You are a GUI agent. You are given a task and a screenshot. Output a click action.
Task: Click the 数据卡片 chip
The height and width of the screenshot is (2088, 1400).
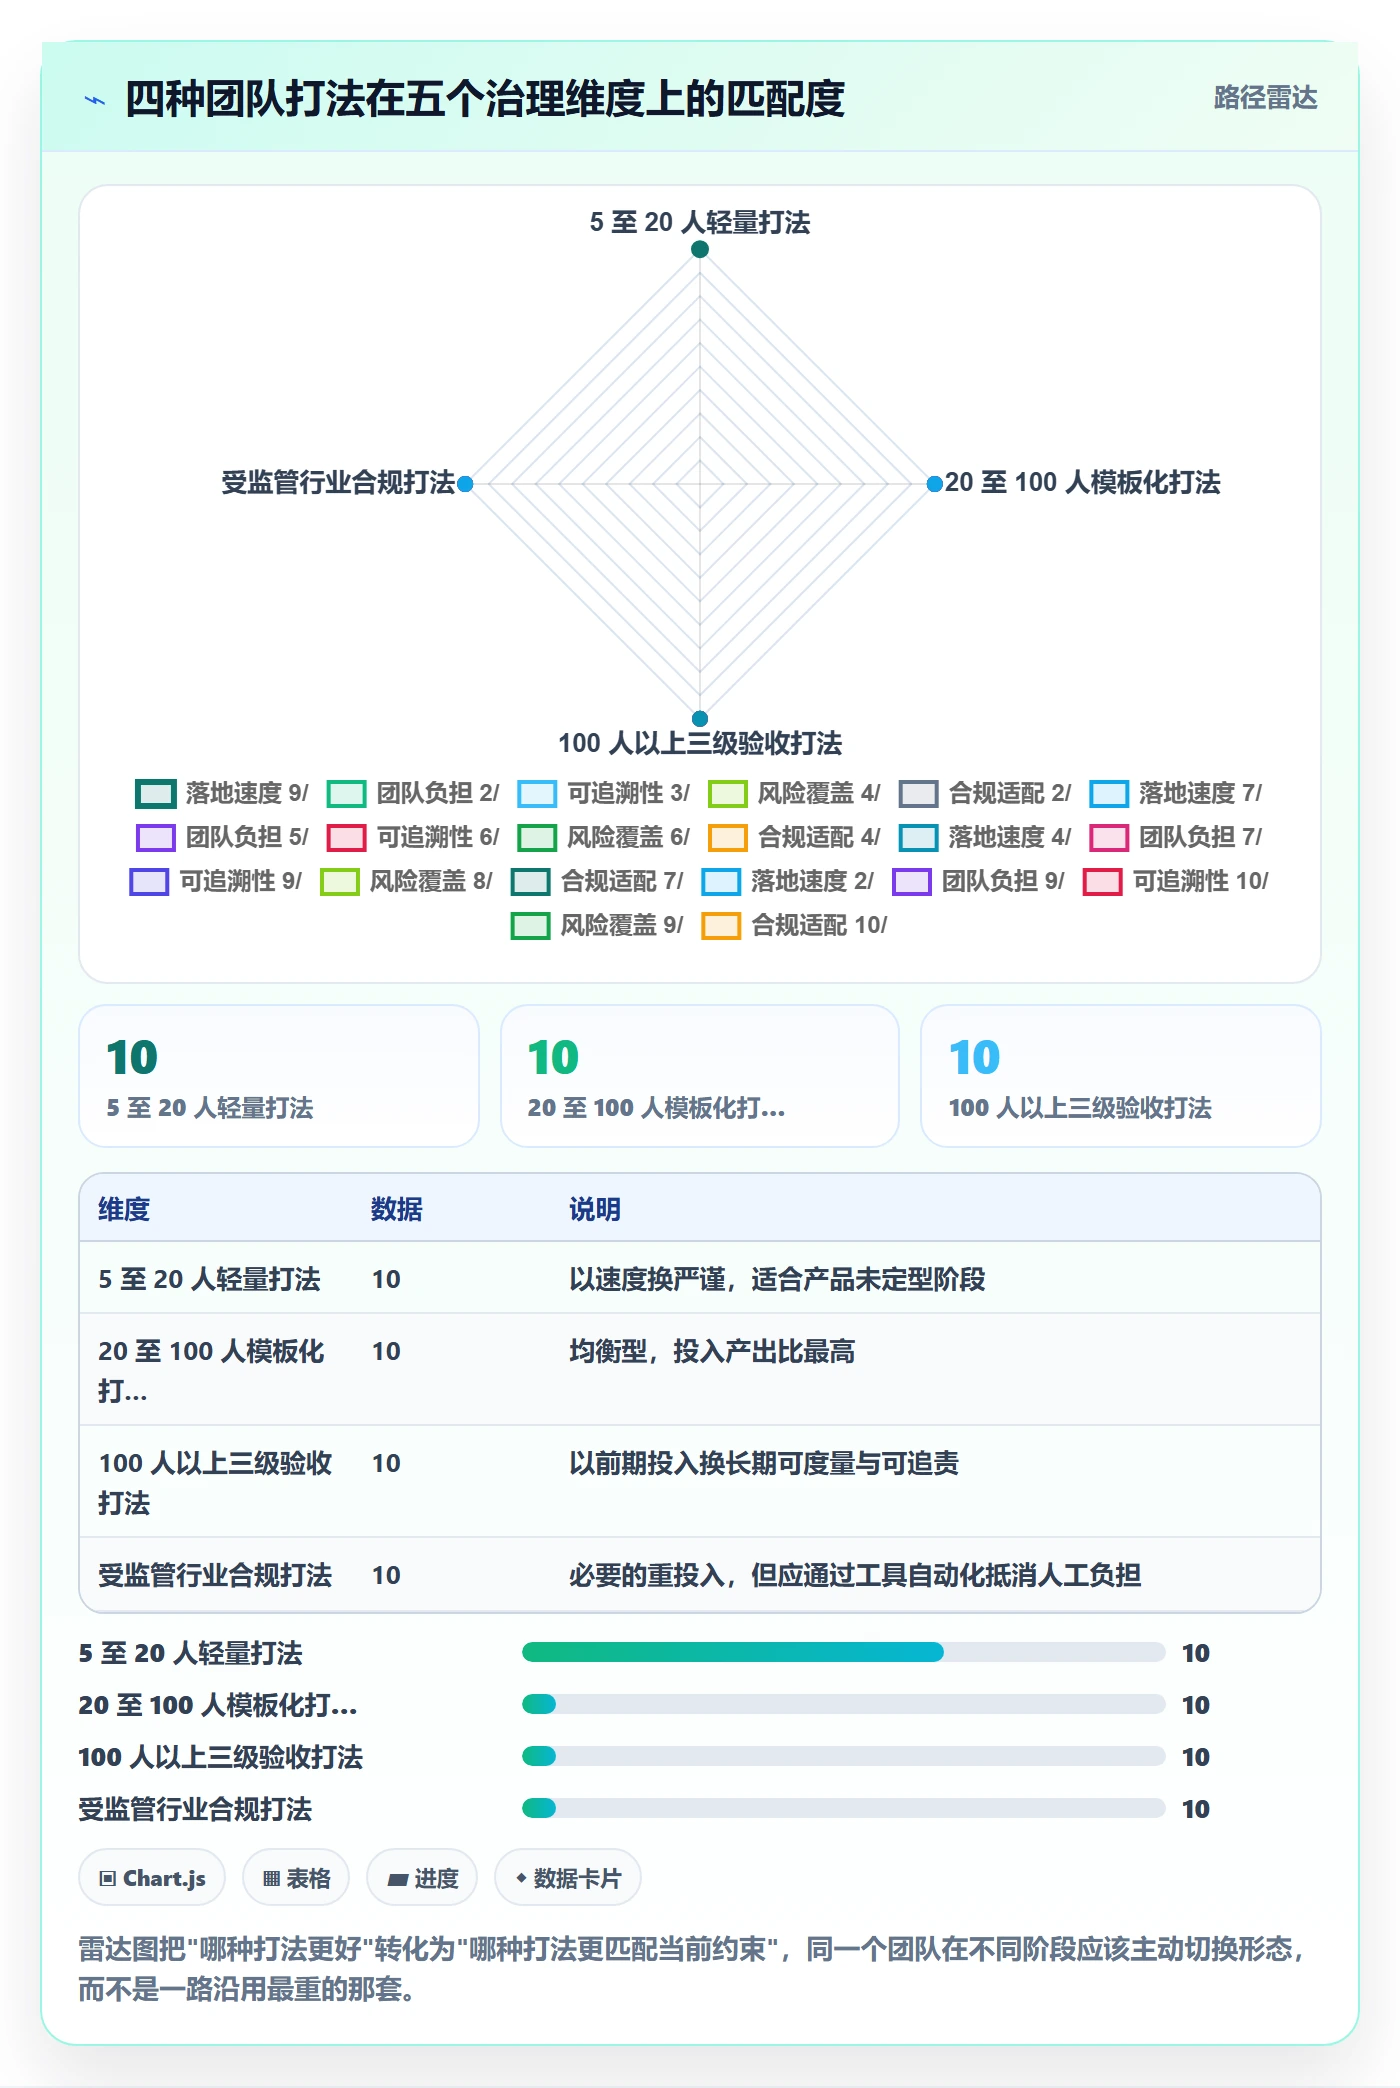[x=568, y=1878]
